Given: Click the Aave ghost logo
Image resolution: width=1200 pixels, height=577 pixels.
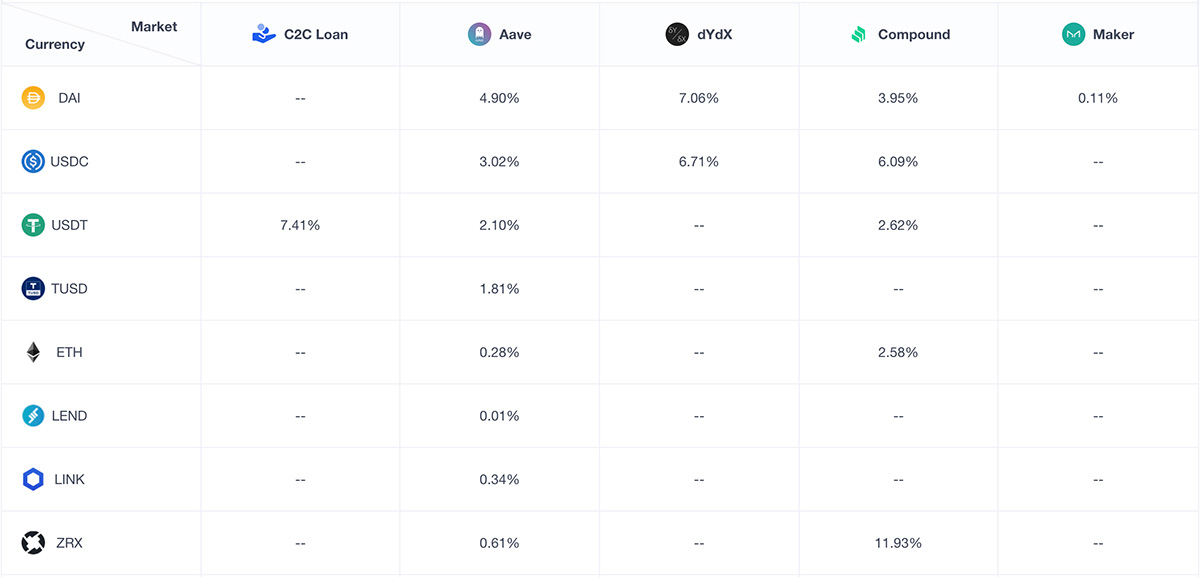Looking at the screenshot, I should 480,34.
